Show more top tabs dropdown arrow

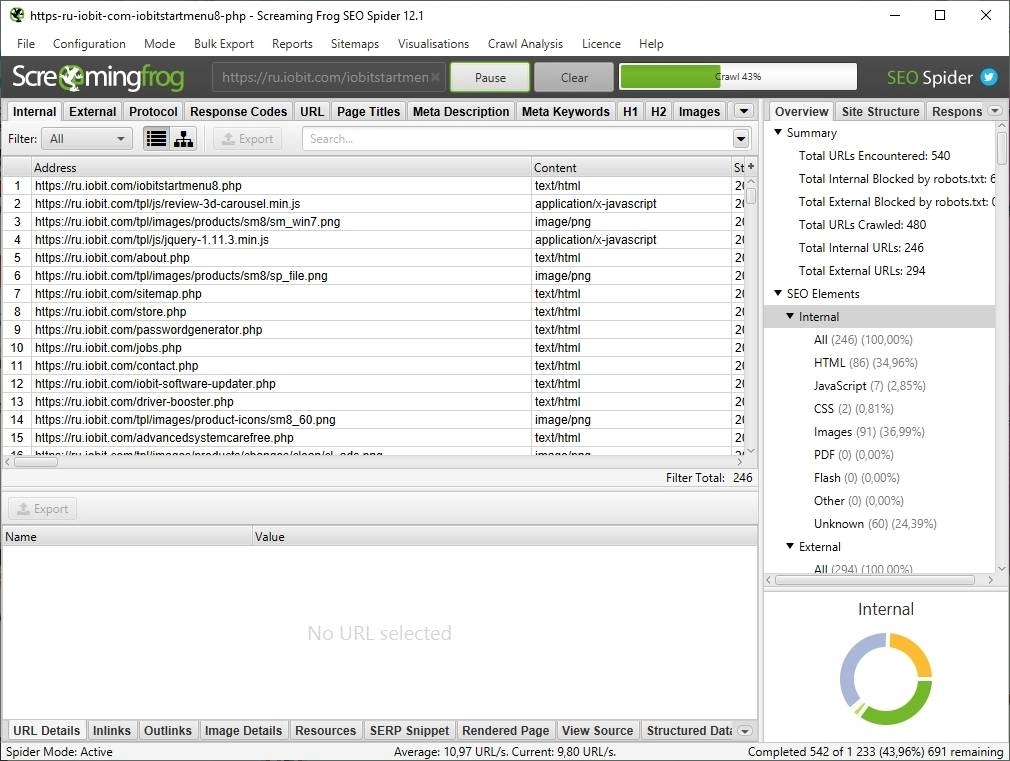point(744,111)
